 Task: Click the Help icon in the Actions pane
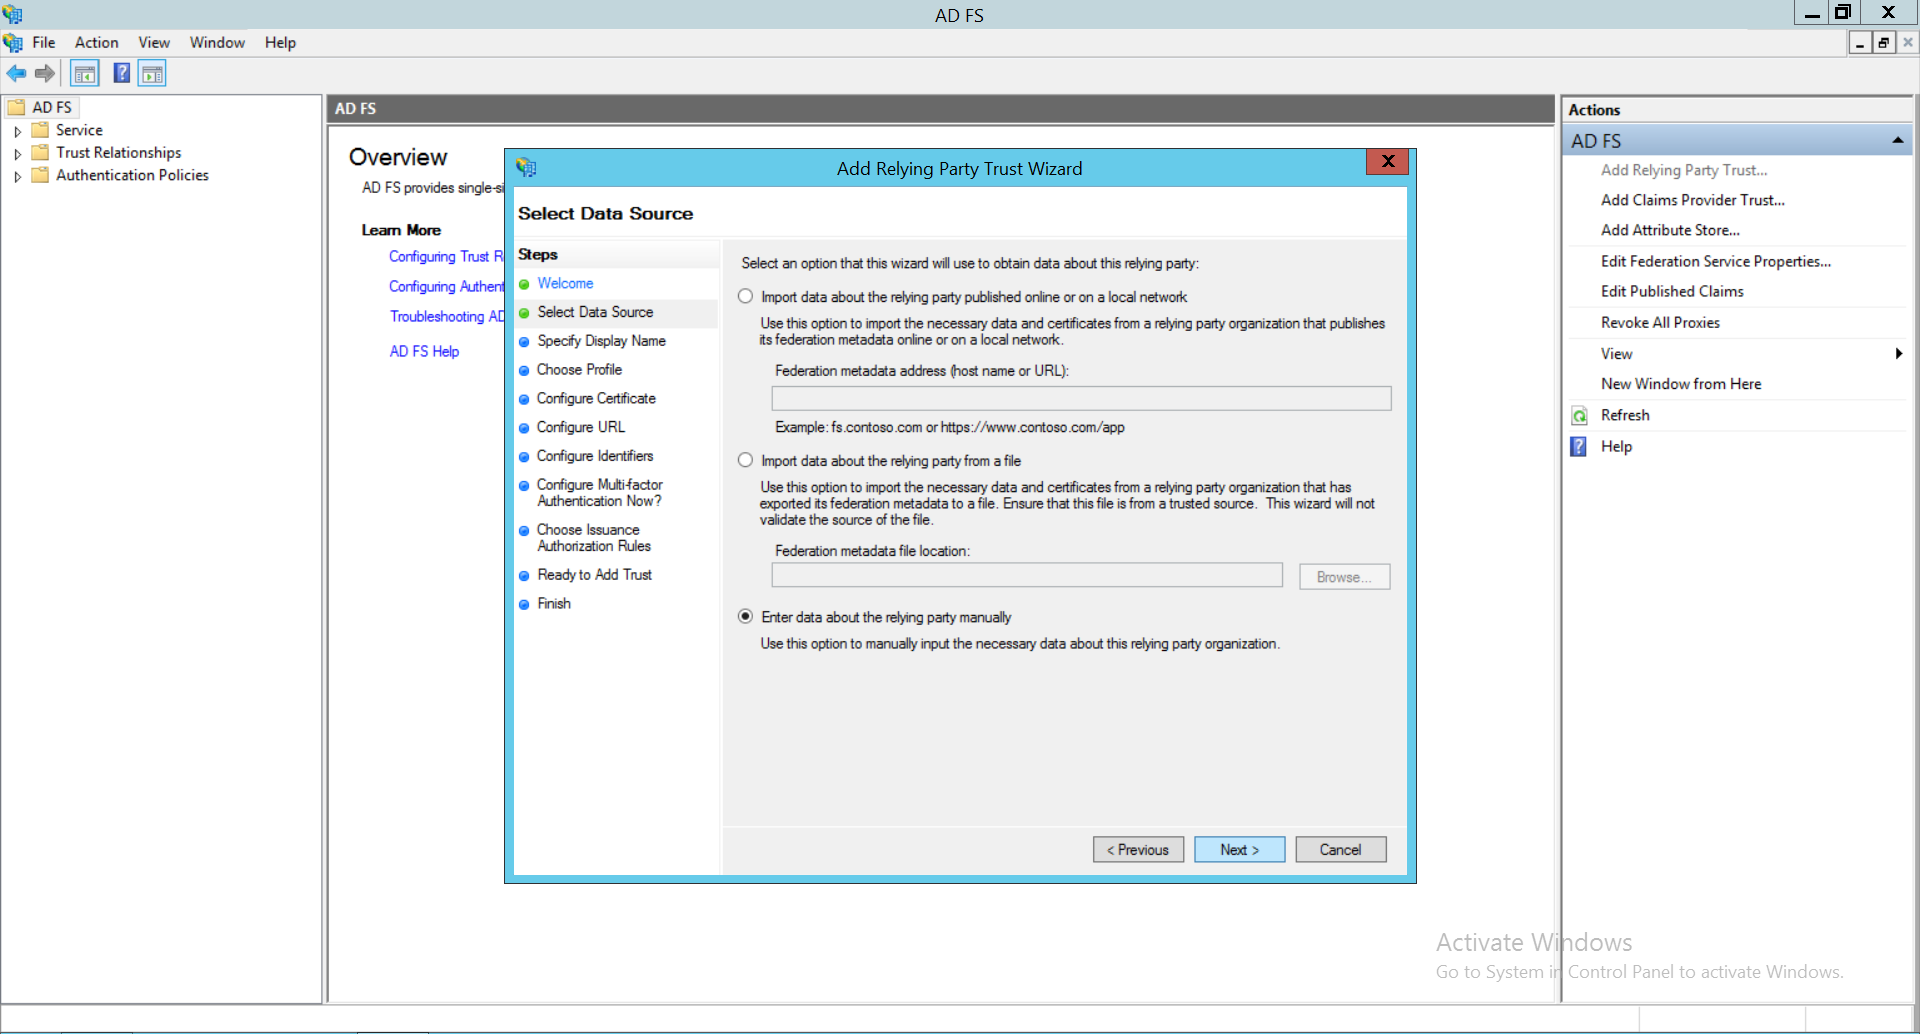click(x=1578, y=447)
